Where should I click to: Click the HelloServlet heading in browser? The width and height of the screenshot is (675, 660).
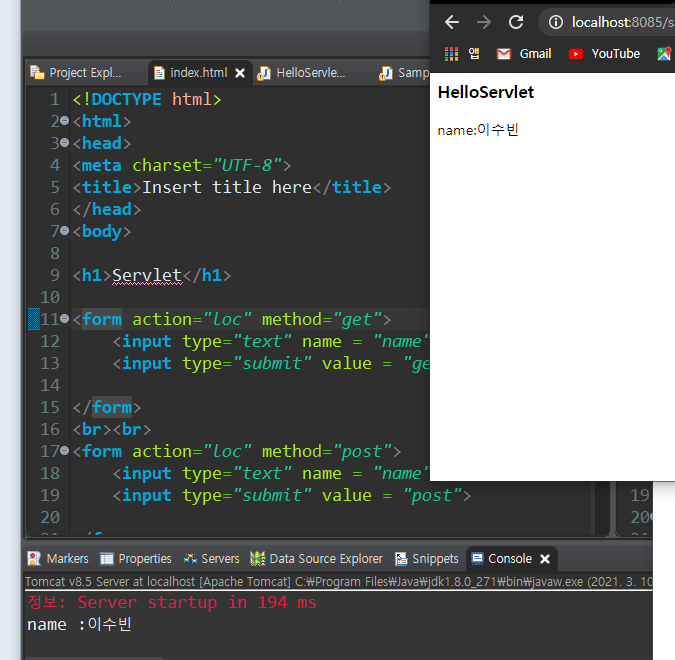coord(486,92)
